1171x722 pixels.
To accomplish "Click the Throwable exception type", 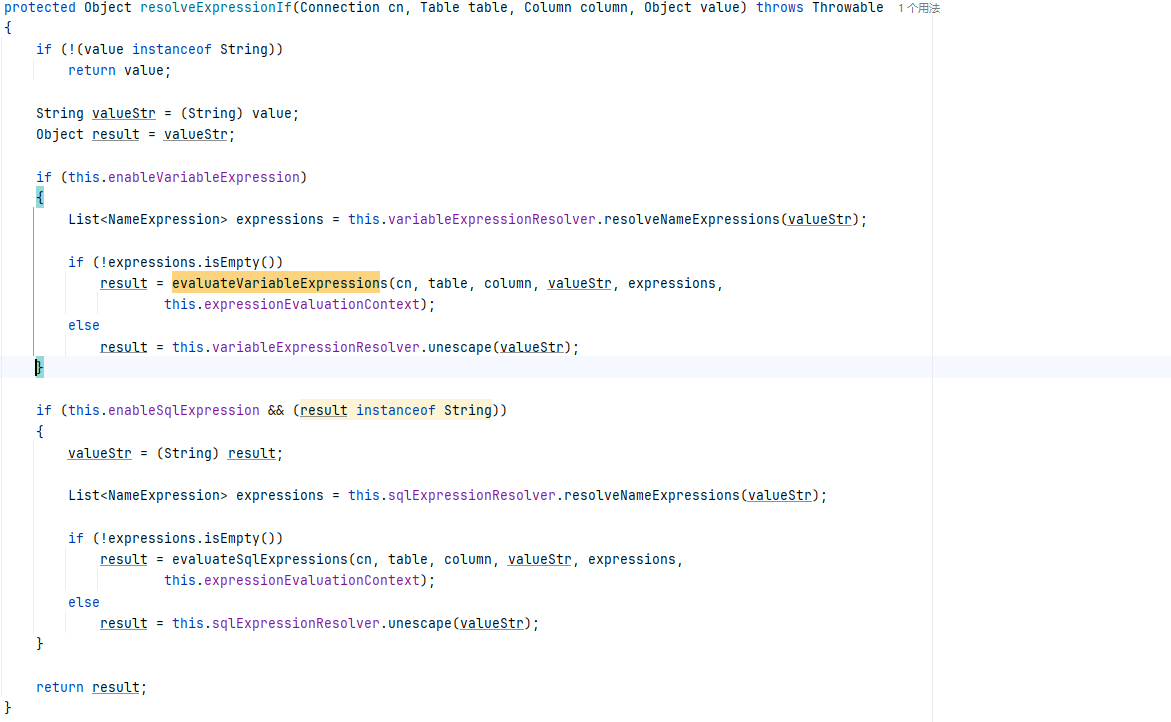I will click(x=847, y=8).
